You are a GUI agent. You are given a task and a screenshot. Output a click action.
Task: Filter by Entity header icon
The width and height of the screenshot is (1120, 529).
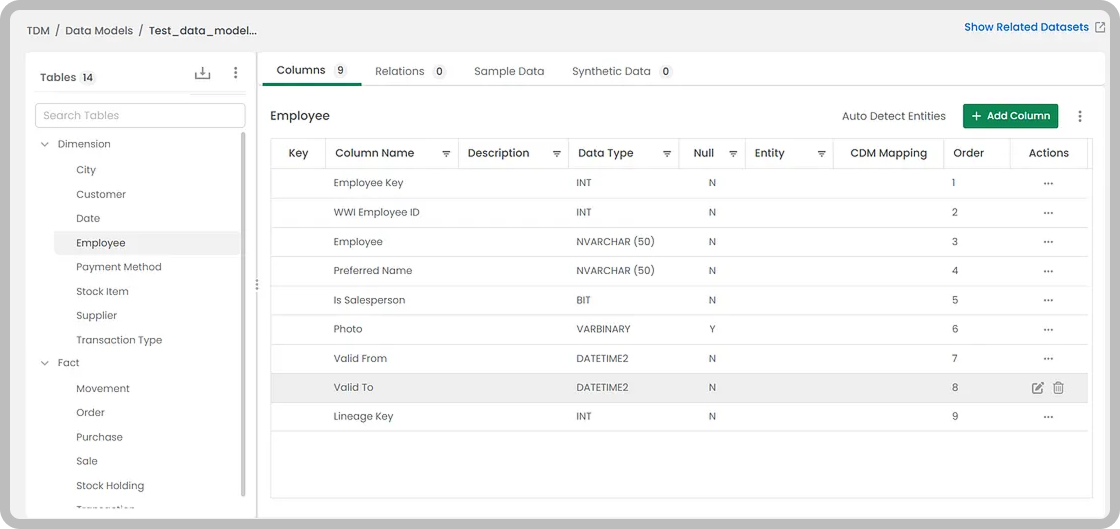point(821,153)
